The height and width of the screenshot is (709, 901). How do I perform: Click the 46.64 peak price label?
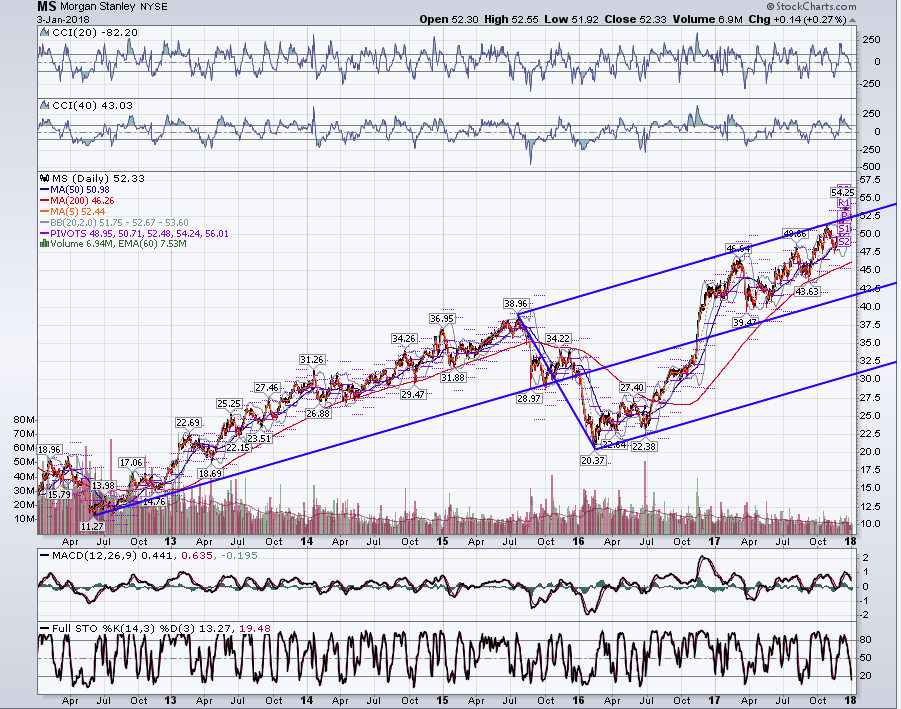[x=738, y=249]
